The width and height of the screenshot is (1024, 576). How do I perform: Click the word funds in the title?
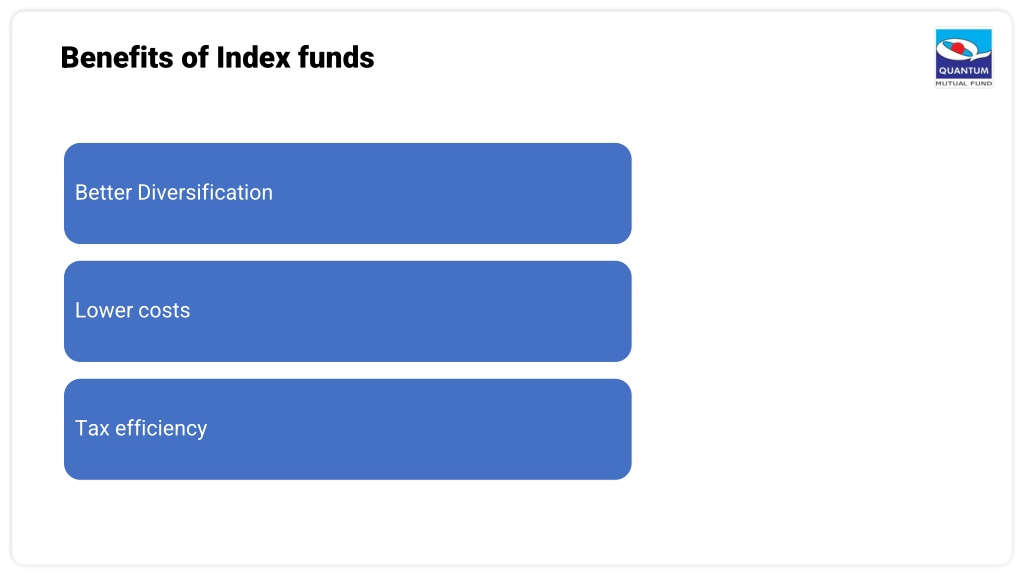point(336,57)
